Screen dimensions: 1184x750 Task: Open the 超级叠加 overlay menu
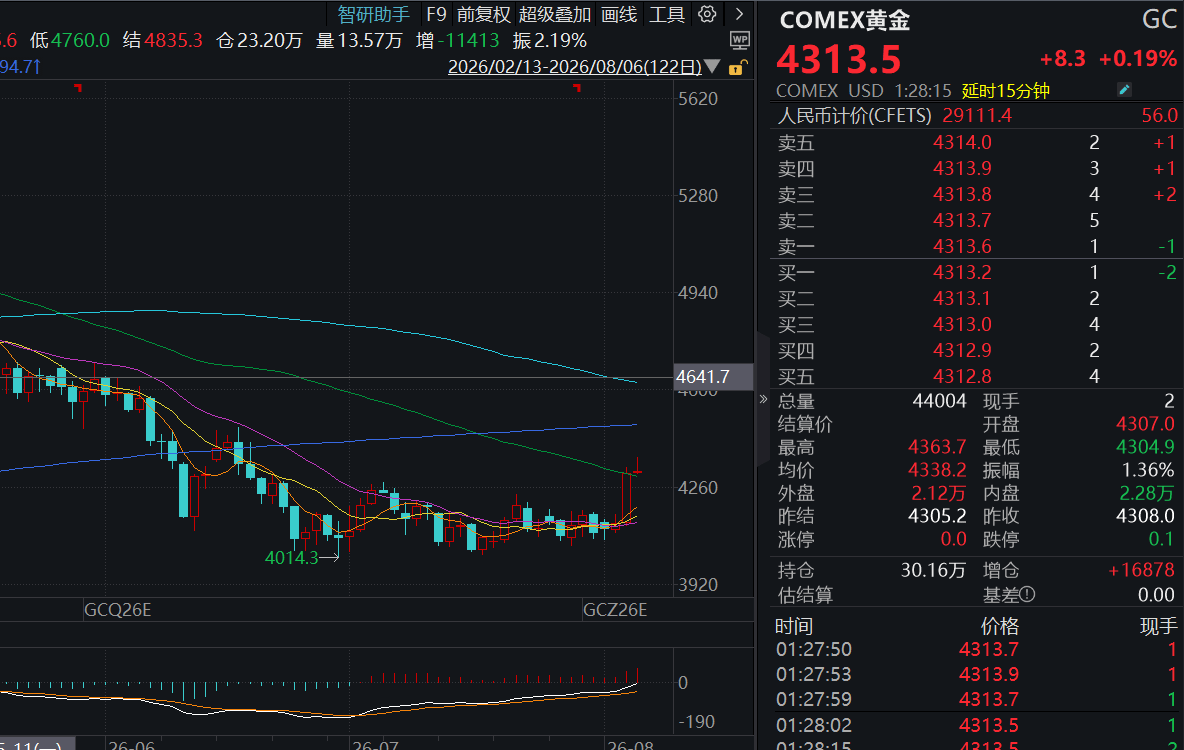[554, 14]
